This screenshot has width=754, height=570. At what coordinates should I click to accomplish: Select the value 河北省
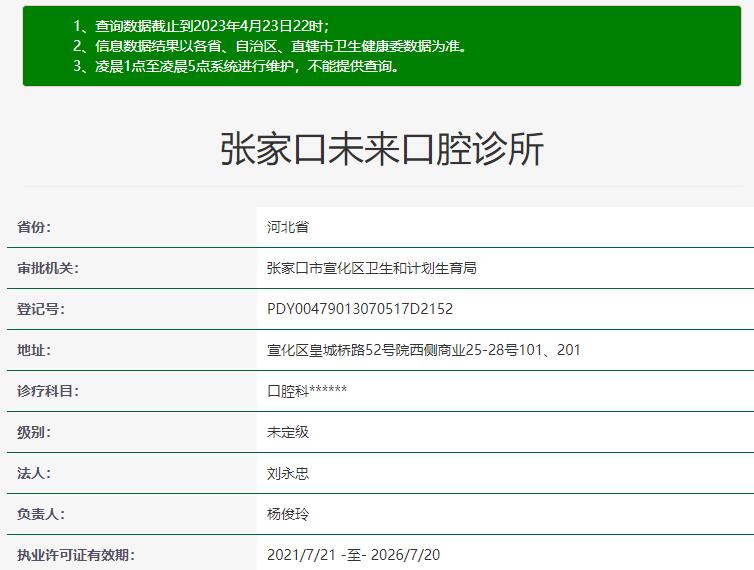pyautogui.click(x=288, y=227)
